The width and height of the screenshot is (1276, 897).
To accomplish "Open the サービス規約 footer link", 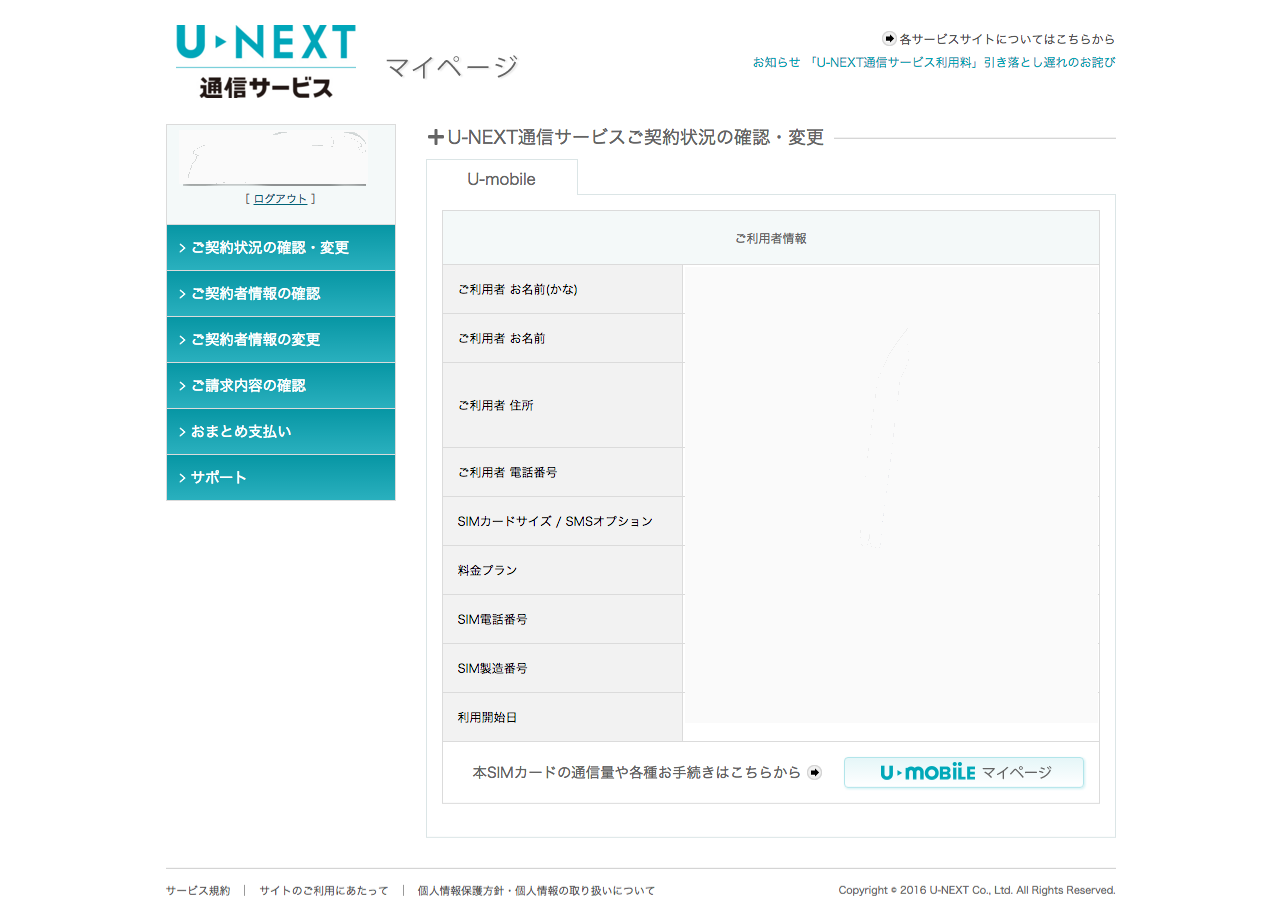I will (198, 890).
